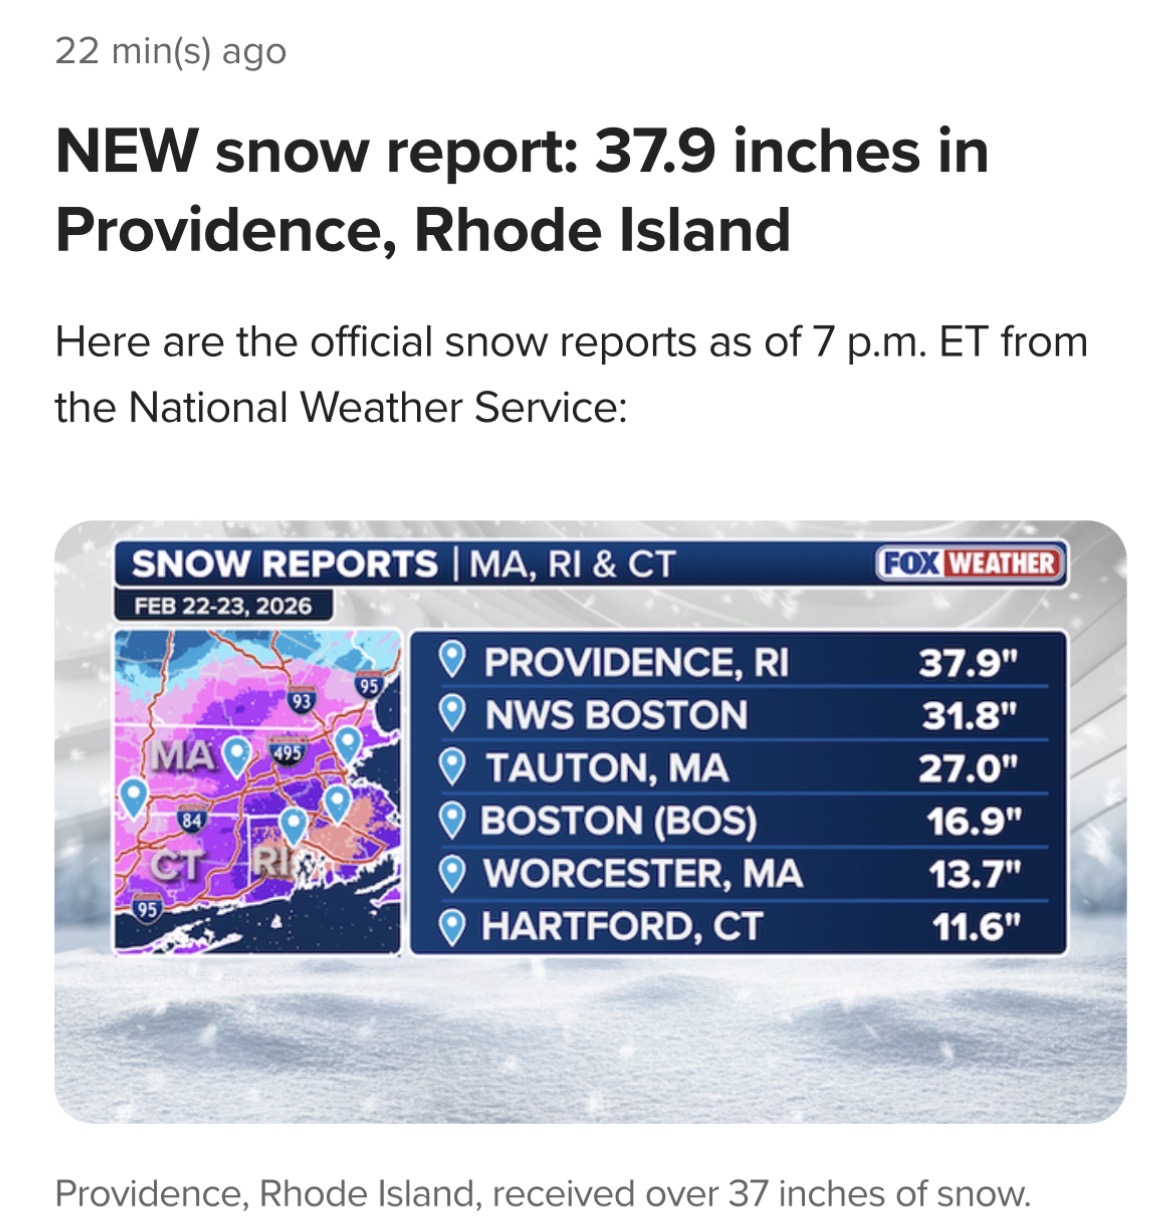Select the location pin beside Tauton, MA
Screen dimensions: 1170x1217
pyautogui.click(x=453, y=767)
